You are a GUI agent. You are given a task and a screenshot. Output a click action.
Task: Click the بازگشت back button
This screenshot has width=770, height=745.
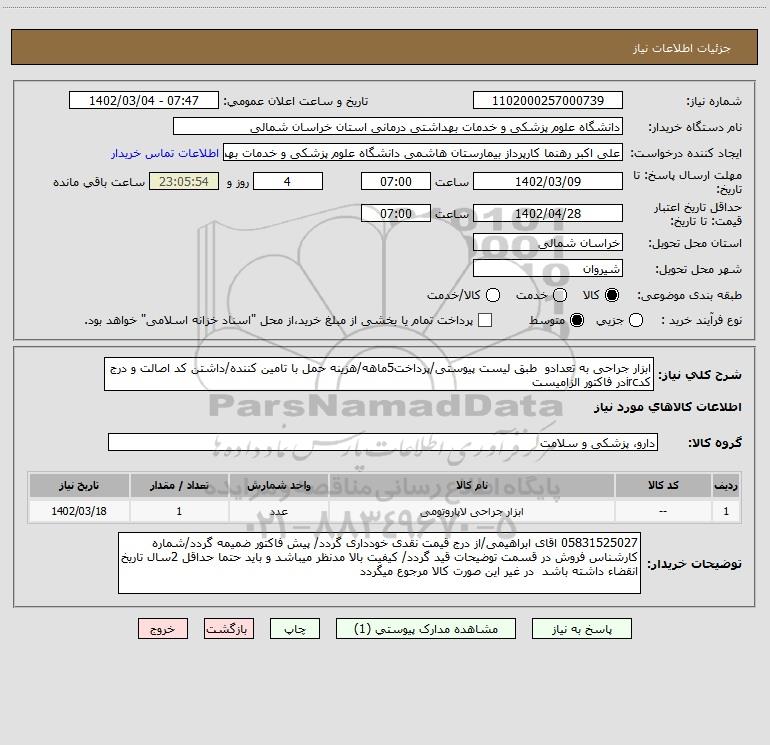[229, 629]
